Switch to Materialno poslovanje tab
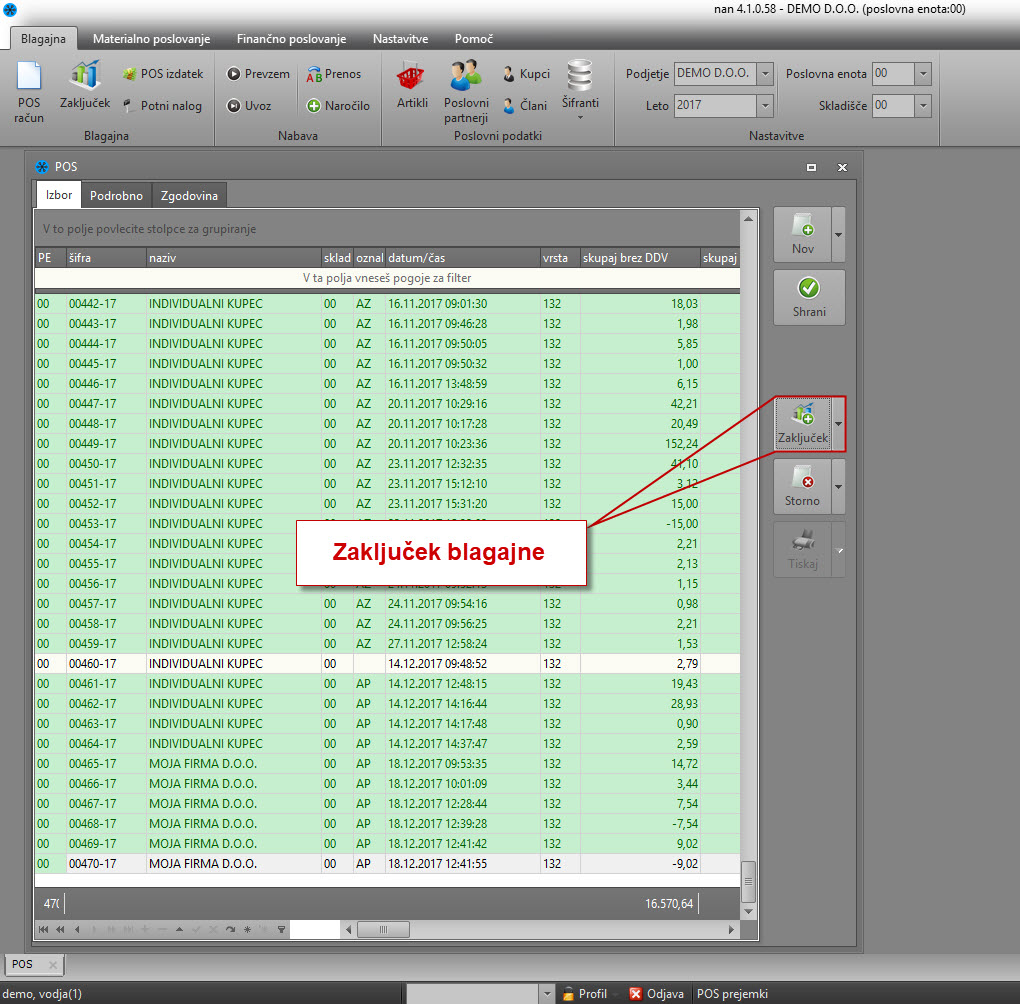This screenshot has width=1020, height=1004. click(x=152, y=38)
